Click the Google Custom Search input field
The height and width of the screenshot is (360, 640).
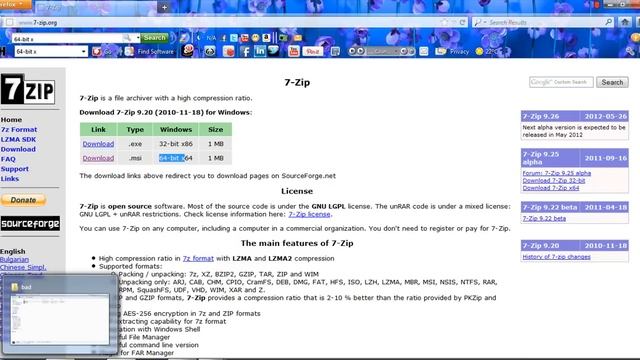[561, 82]
